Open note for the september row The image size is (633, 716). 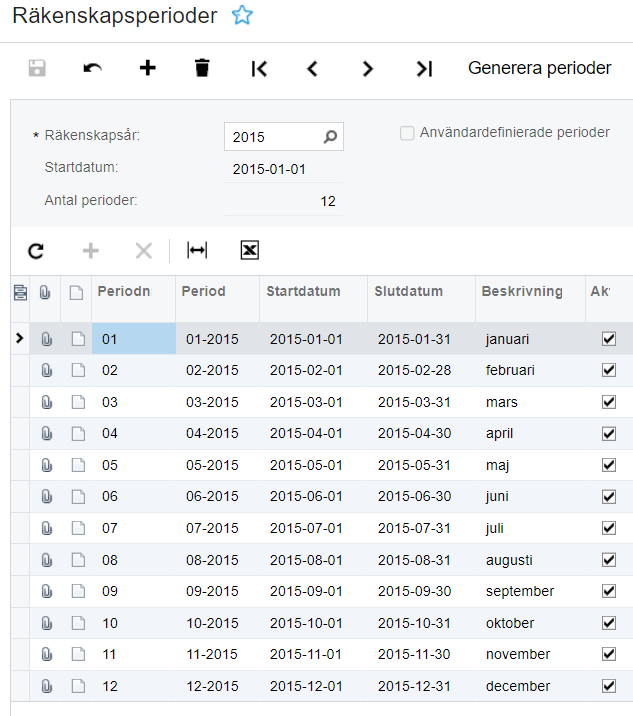(x=79, y=591)
